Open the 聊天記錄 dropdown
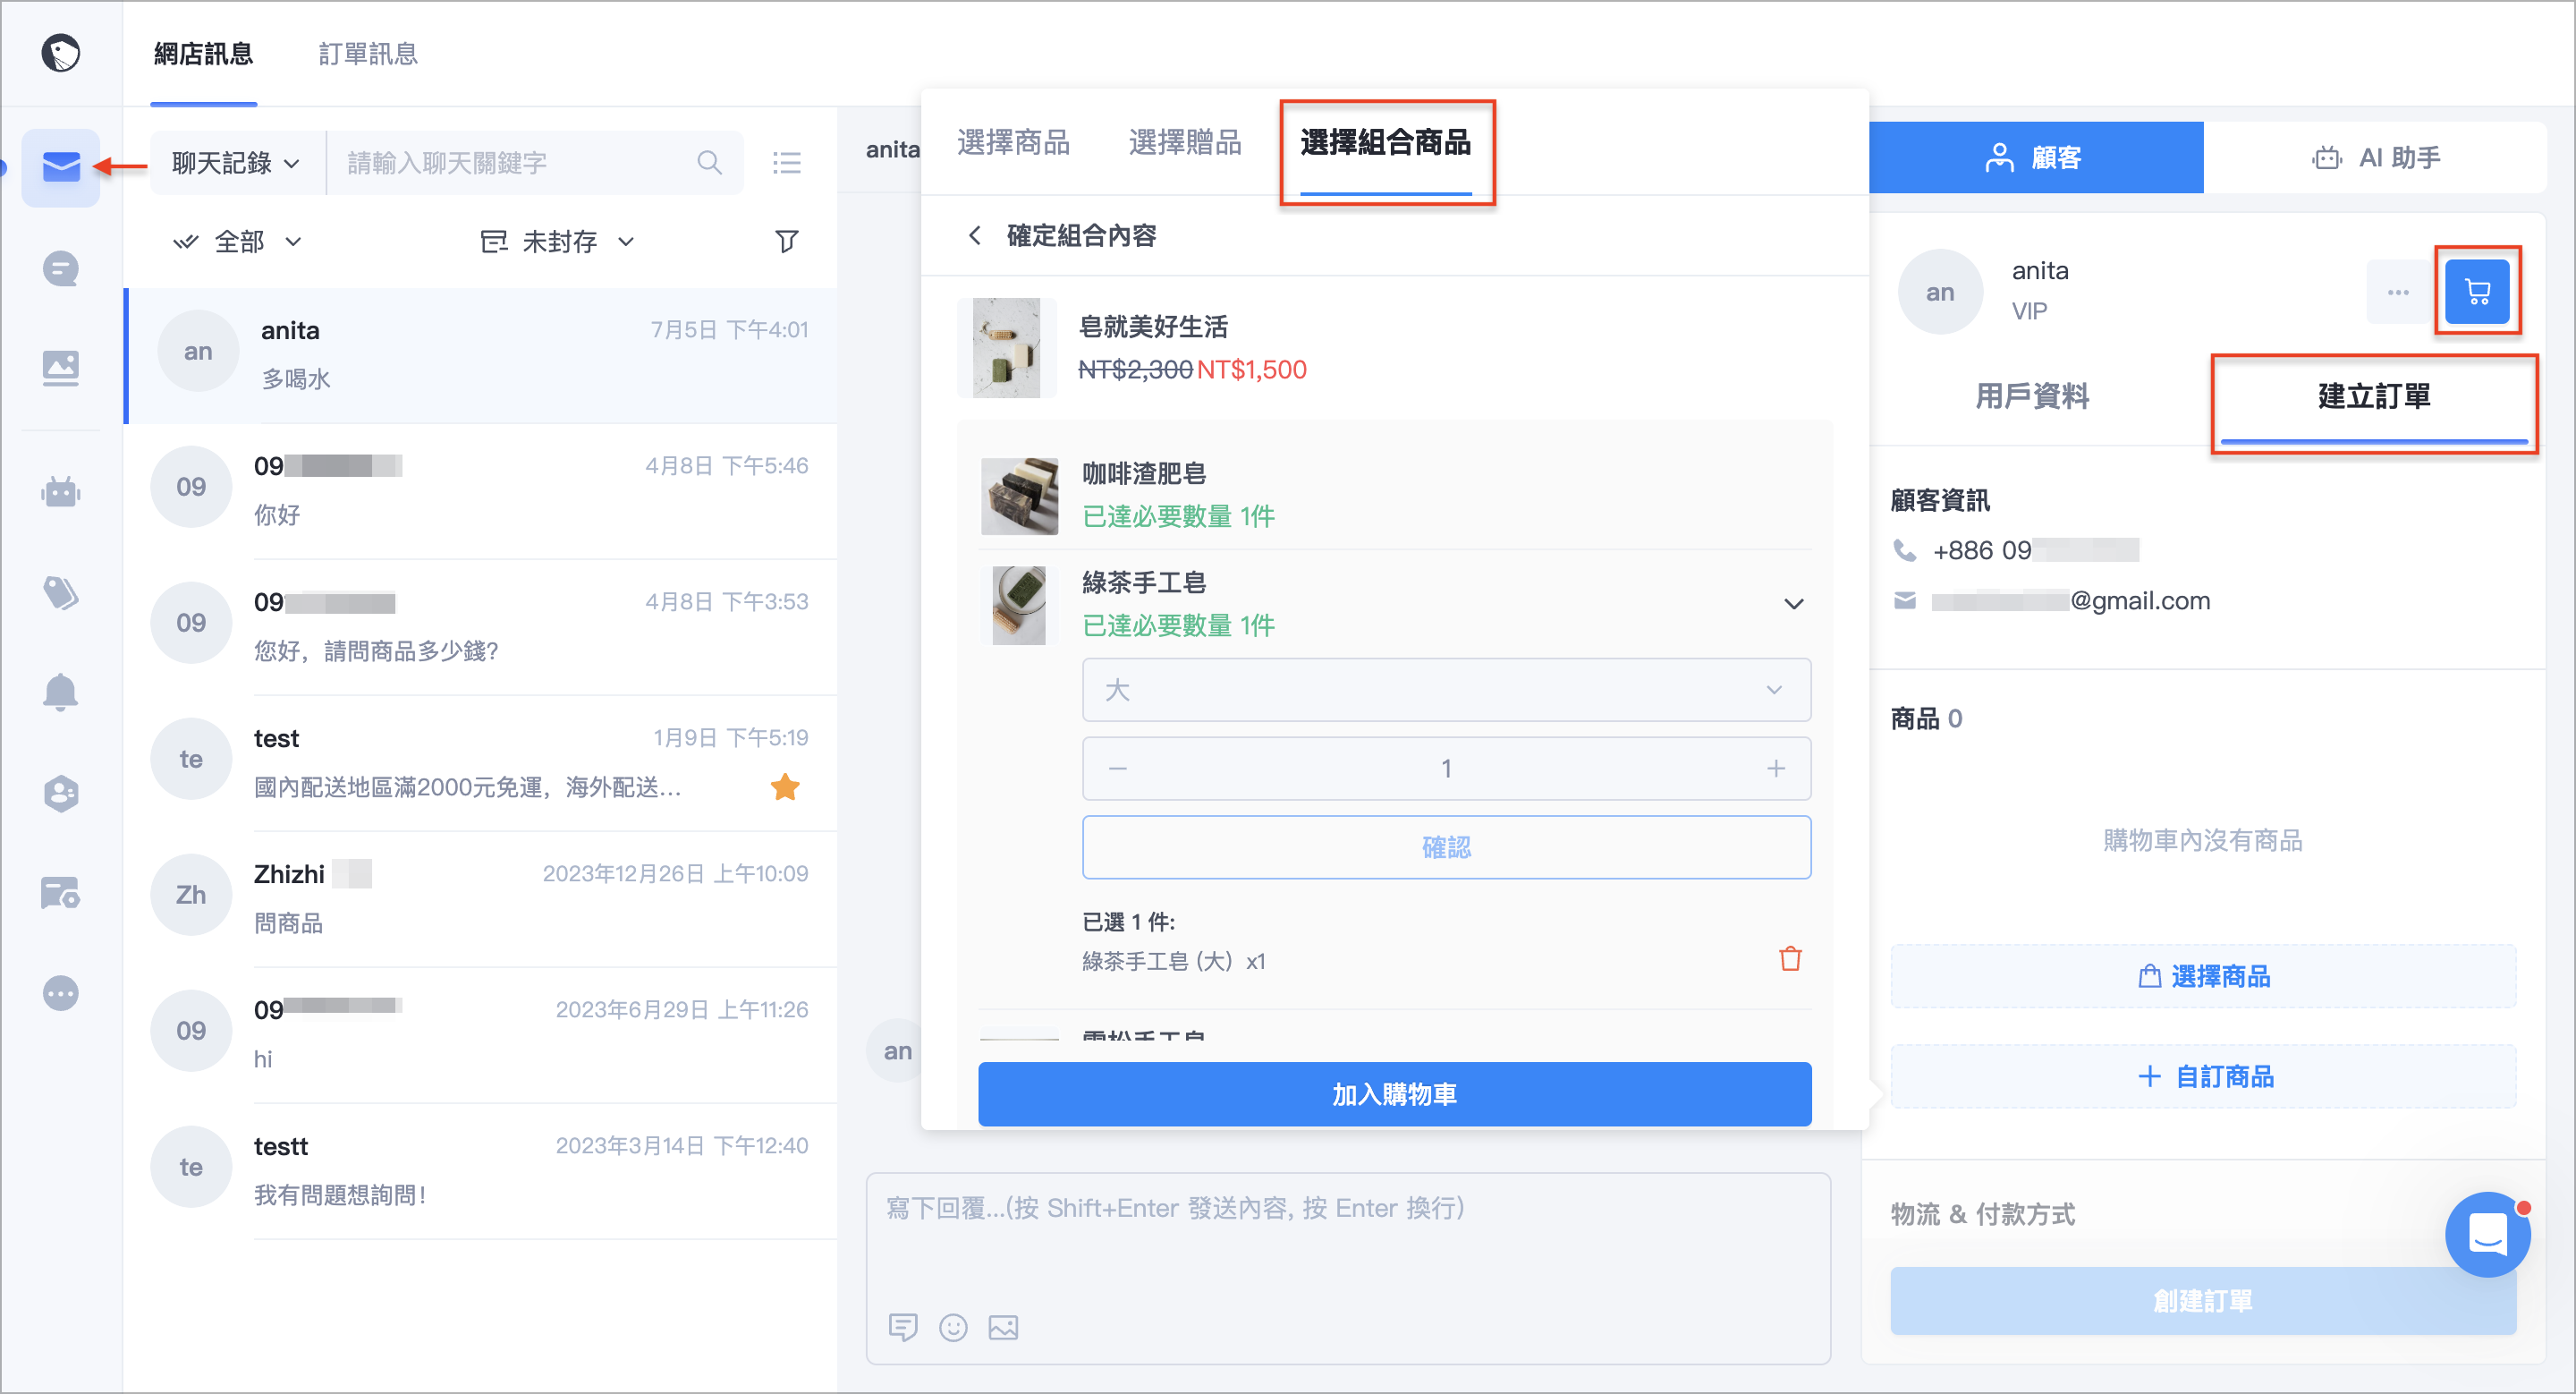 coord(236,162)
